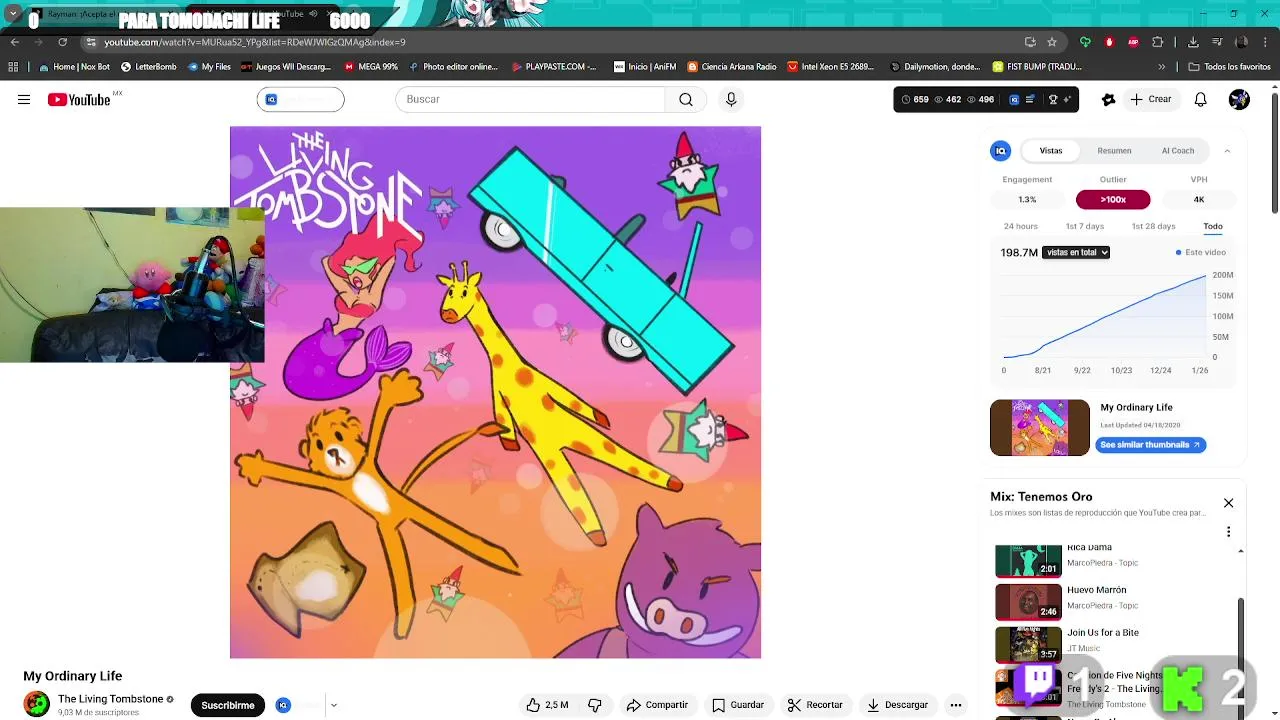
Task: Select the Vistas tab
Action: (x=1051, y=151)
